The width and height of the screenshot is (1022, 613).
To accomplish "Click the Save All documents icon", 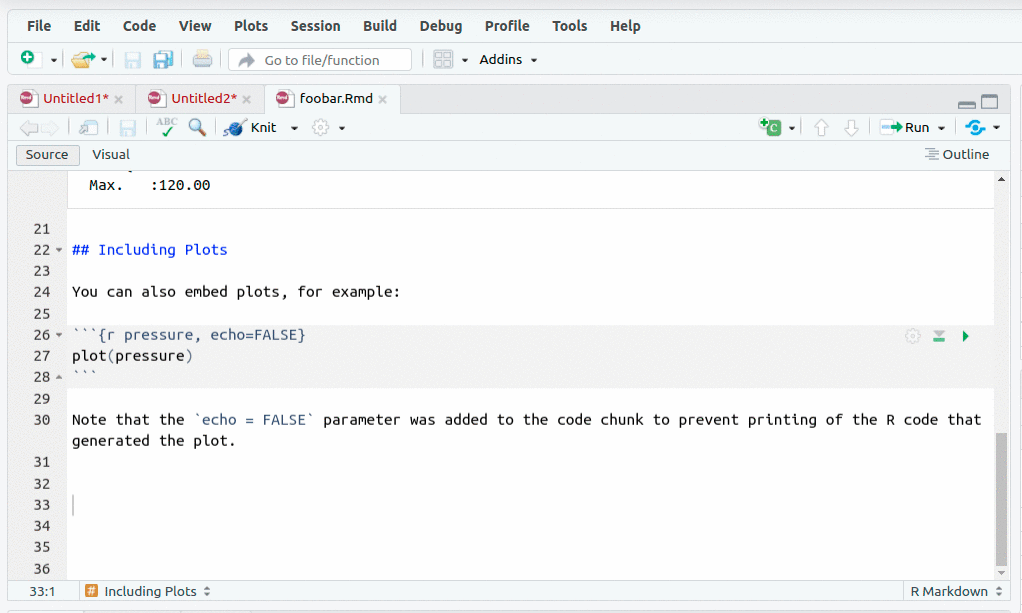I will [162, 59].
